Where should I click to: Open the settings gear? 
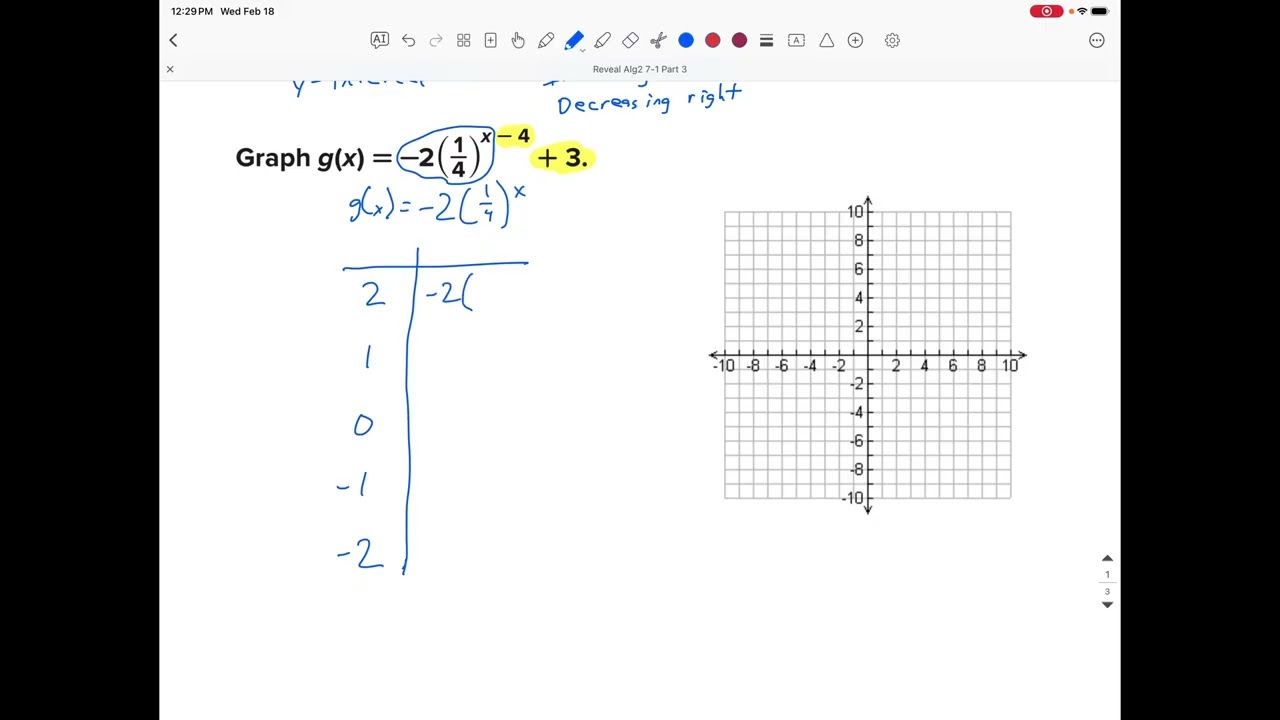coord(892,40)
